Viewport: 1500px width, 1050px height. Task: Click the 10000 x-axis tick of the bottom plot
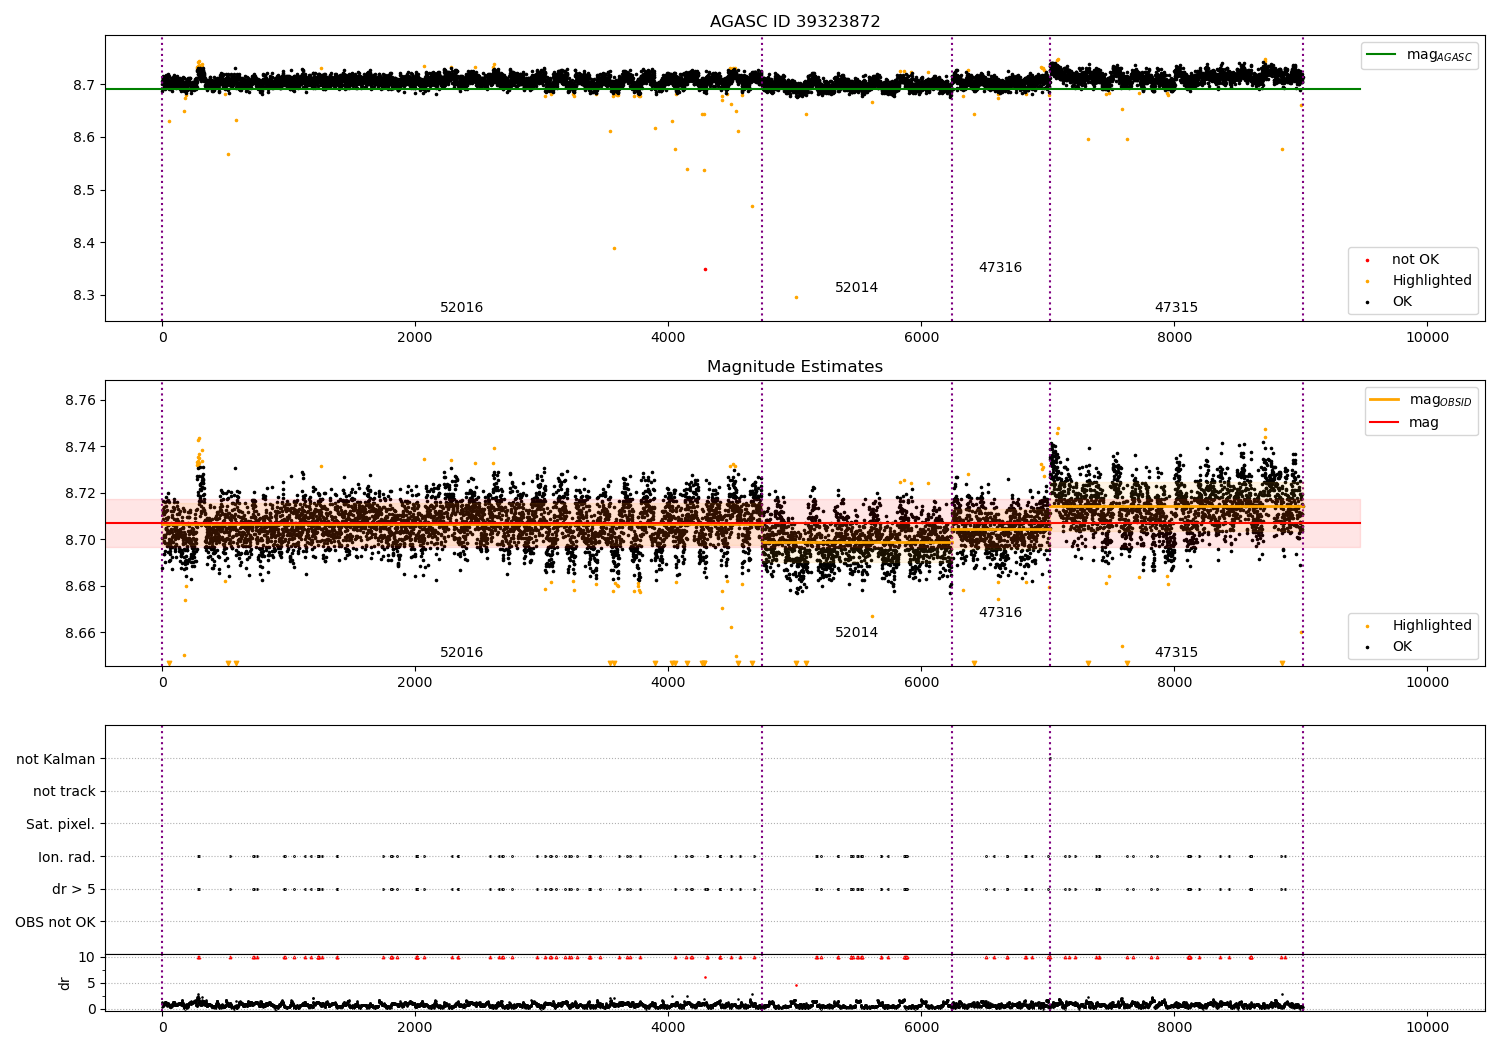(1427, 1027)
